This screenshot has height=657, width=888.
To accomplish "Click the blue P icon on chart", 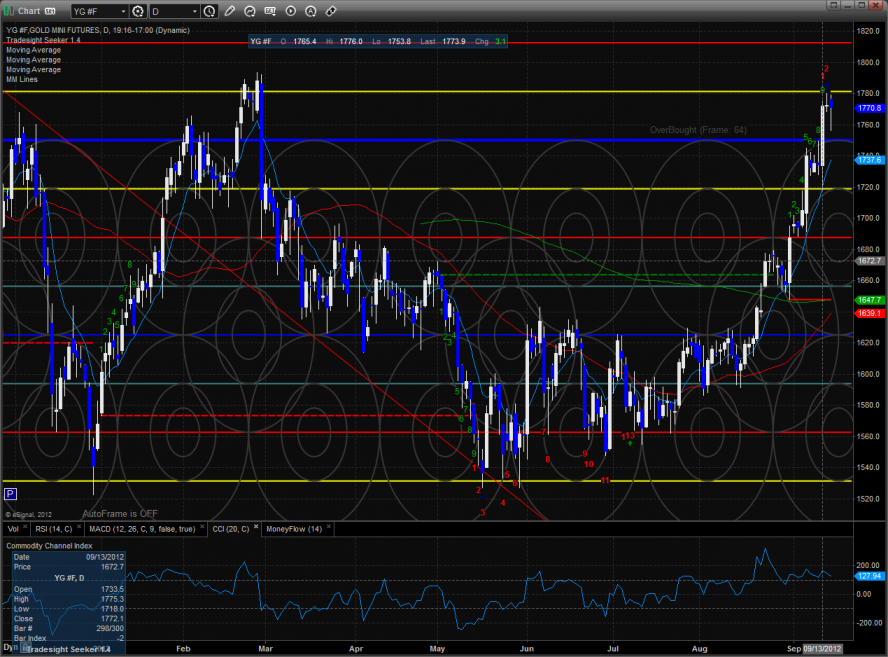I will (10, 493).
